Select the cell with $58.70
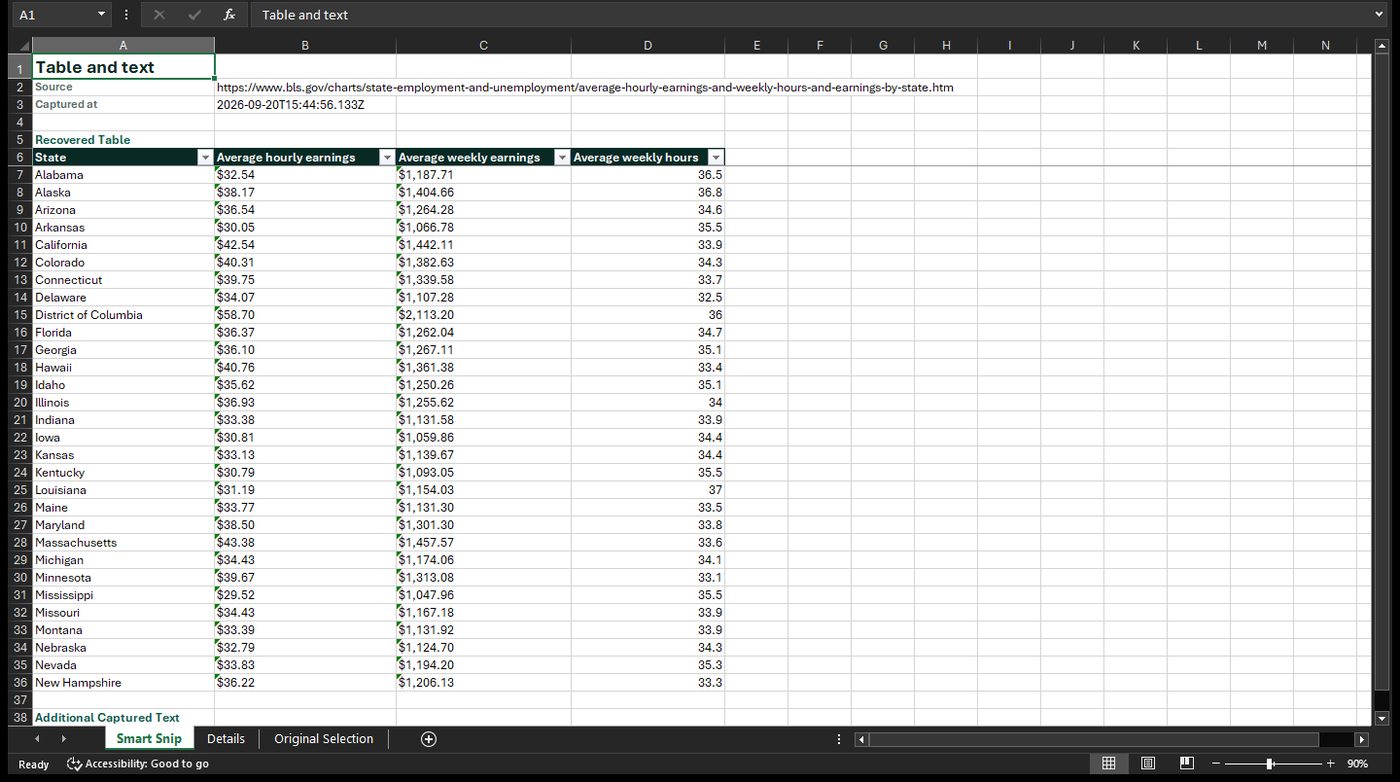The height and width of the screenshot is (782, 1400). 305,315
